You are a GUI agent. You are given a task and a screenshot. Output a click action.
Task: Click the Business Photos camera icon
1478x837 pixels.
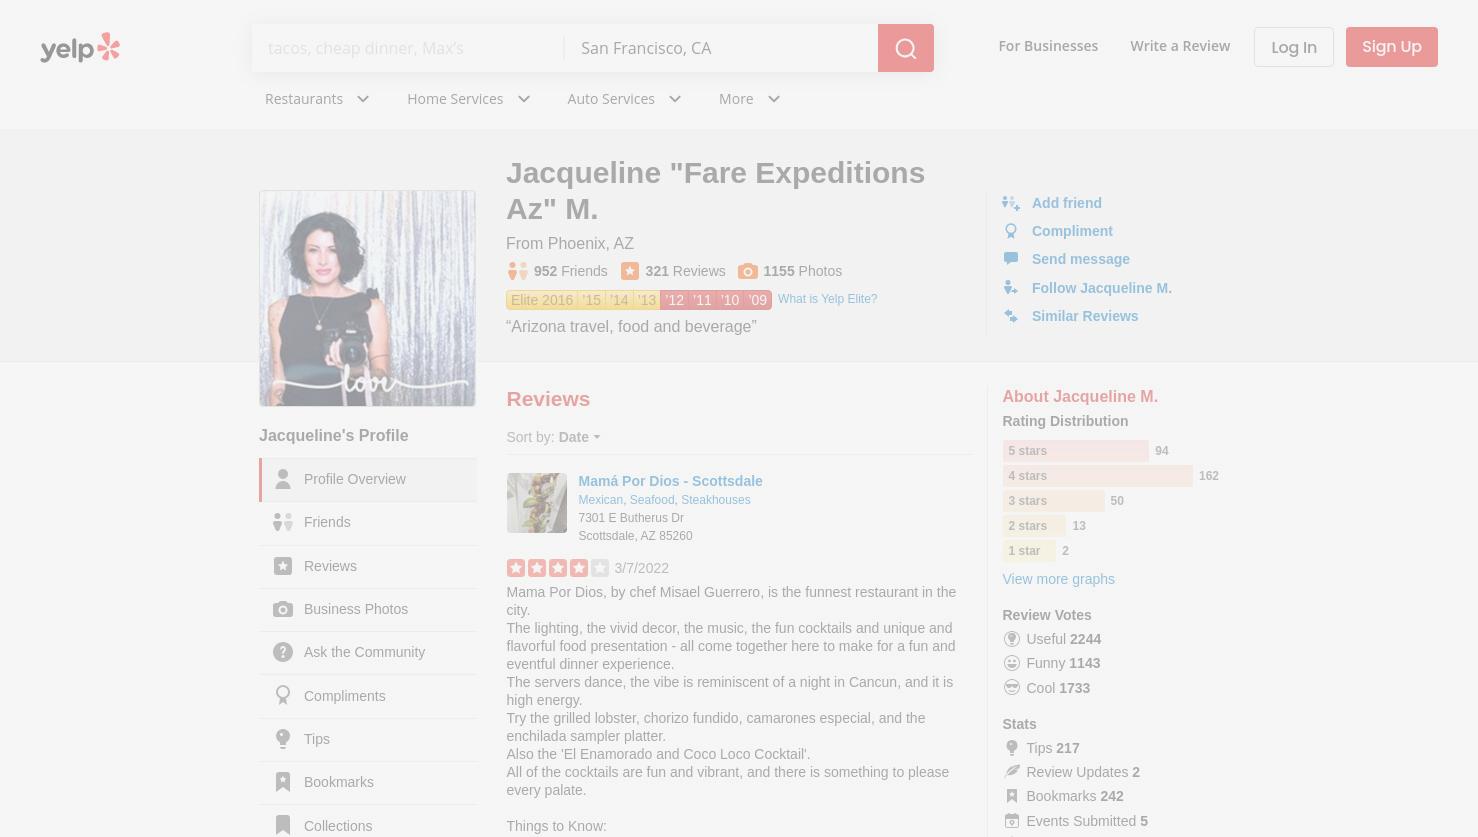[283, 609]
